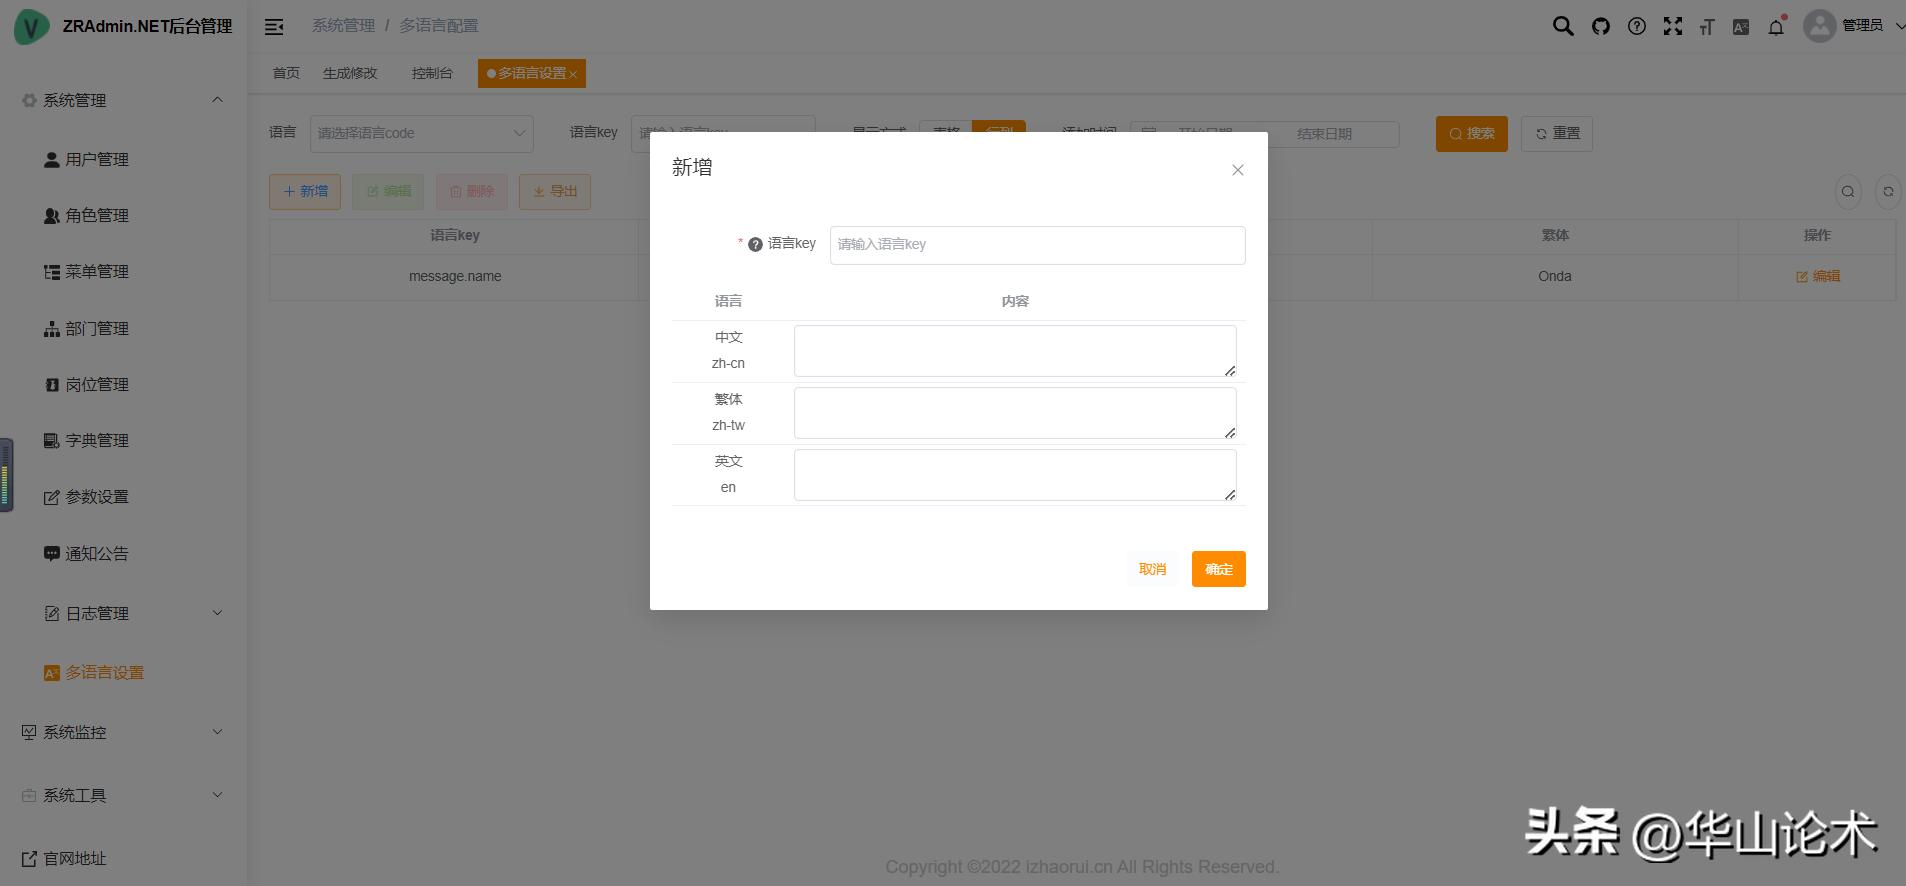Click the 管理员 user avatar
The image size is (1906, 886).
pos(1819,26)
